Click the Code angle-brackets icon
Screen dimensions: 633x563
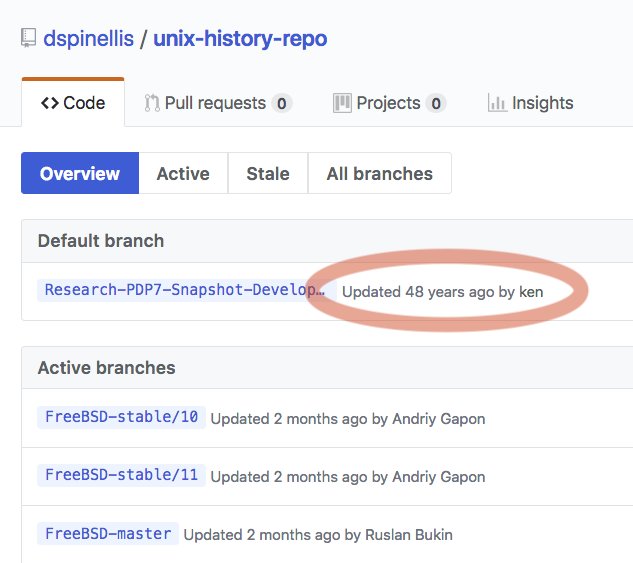50,103
